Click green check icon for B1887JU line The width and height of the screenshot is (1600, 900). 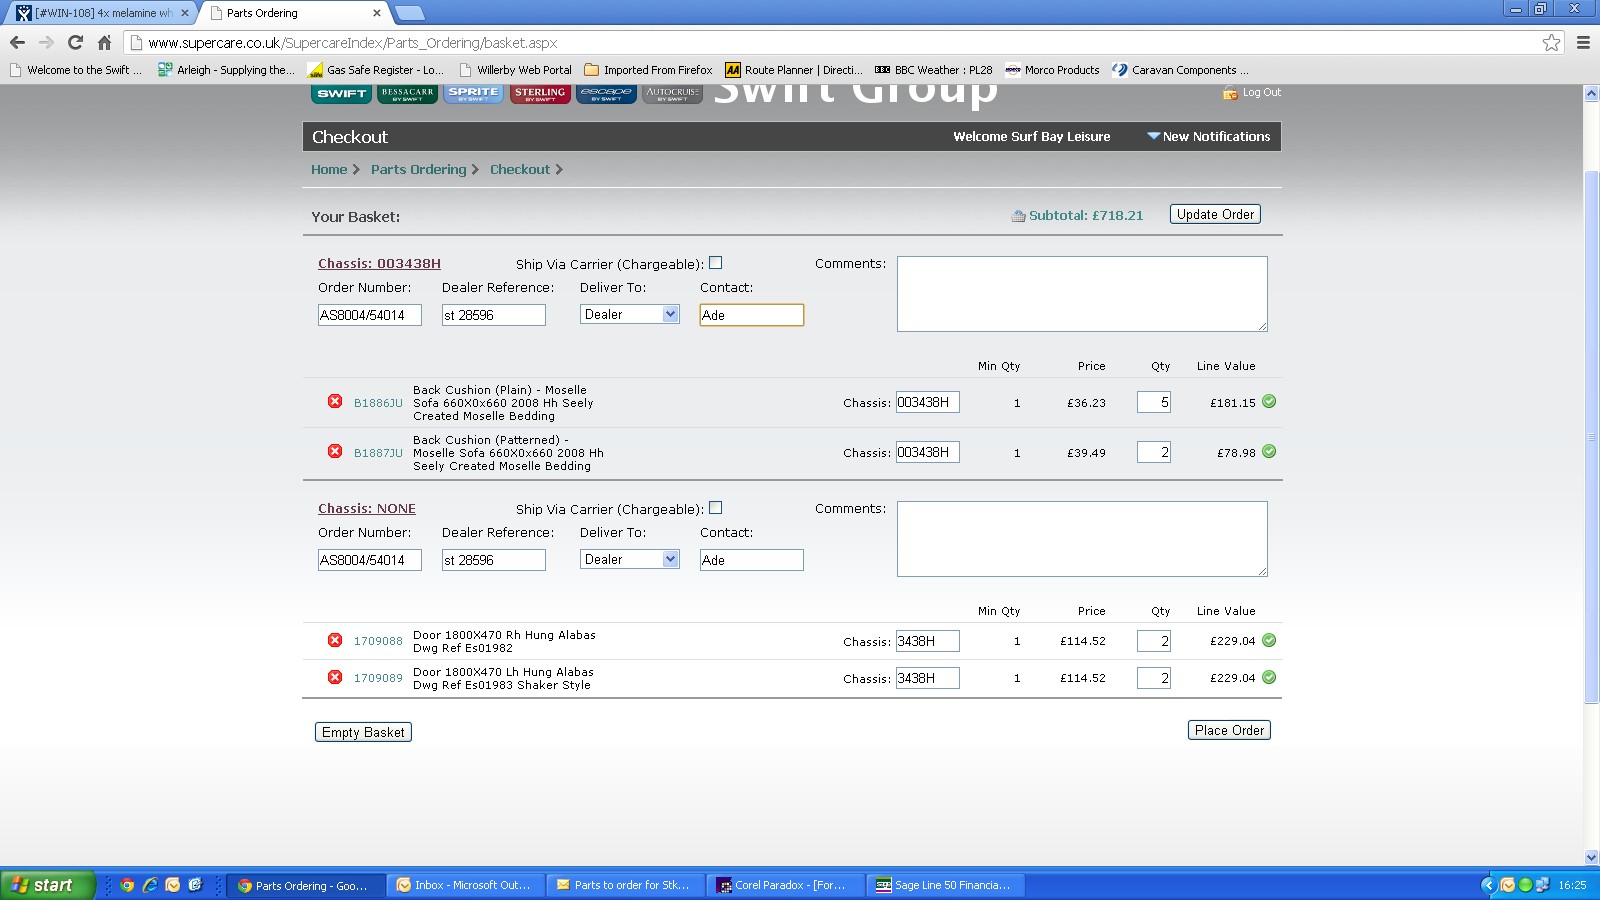point(1269,452)
